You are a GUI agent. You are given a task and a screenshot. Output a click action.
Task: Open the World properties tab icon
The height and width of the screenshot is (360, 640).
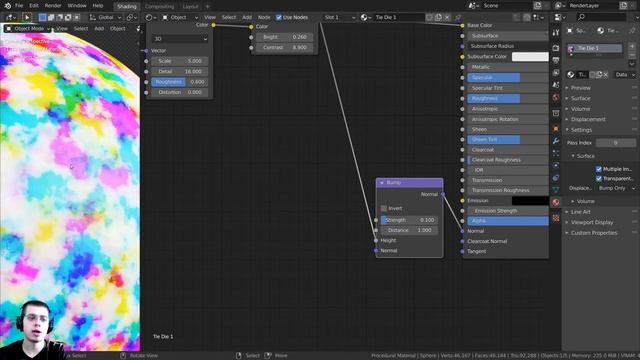point(556,97)
